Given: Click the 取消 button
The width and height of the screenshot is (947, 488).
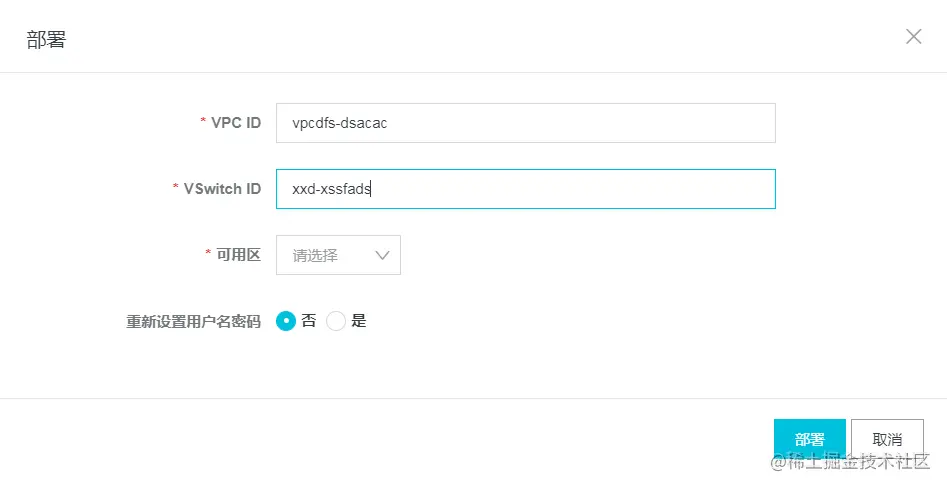Looking at the screenshot, I should [x=887, y=439].
